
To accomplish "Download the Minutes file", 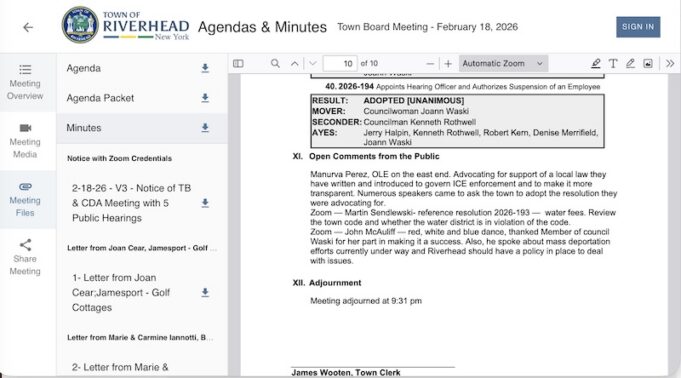I will coord(205,128).
